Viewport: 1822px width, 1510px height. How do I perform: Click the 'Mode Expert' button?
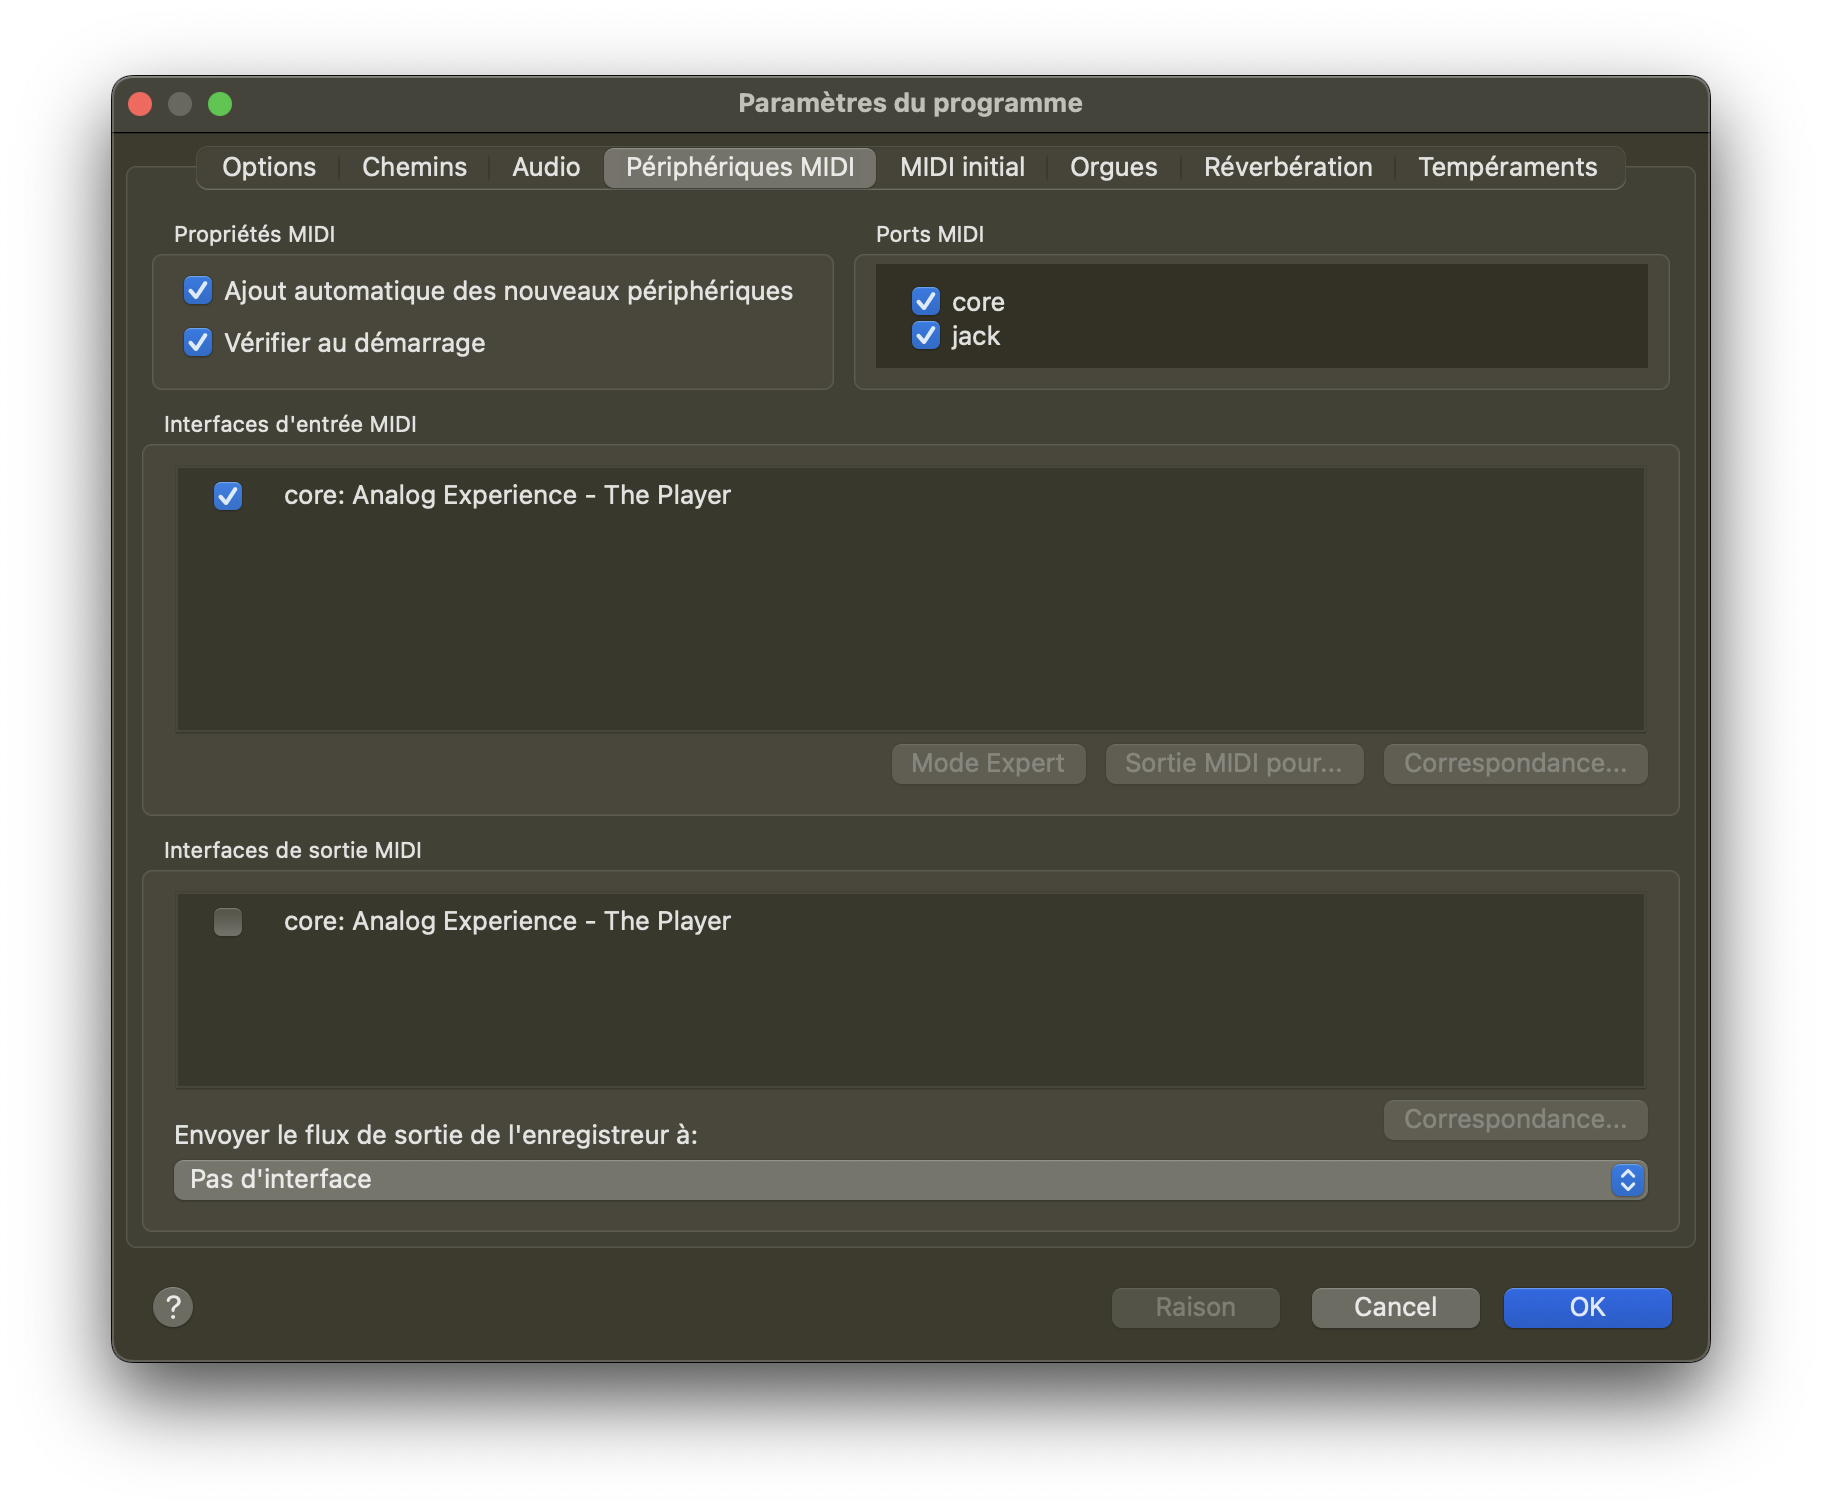pos(988,763)
